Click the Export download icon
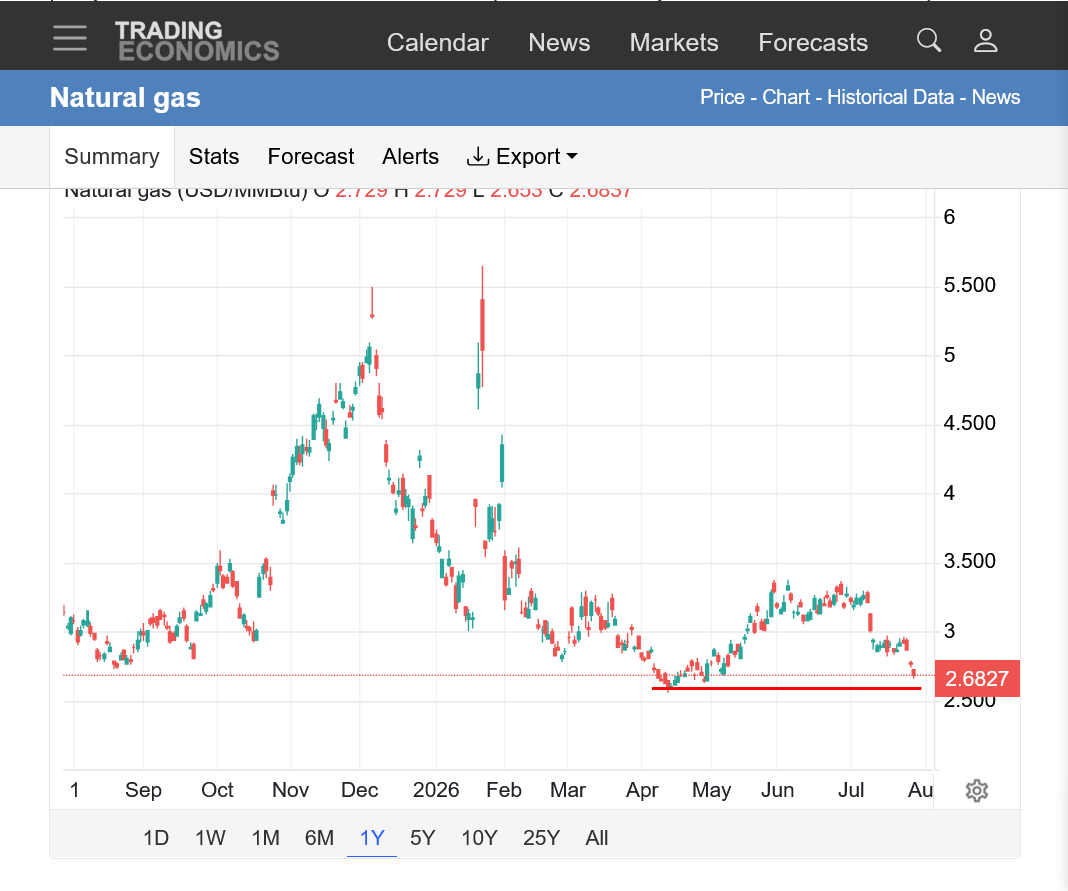The width and height of the screenshot is (1068, 891). pos(477,157)
